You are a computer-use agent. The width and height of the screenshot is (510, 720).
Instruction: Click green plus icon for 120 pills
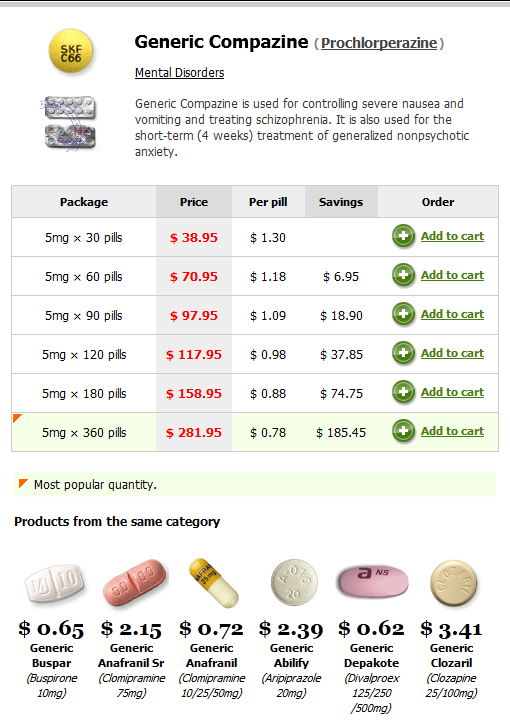[404, 353]
